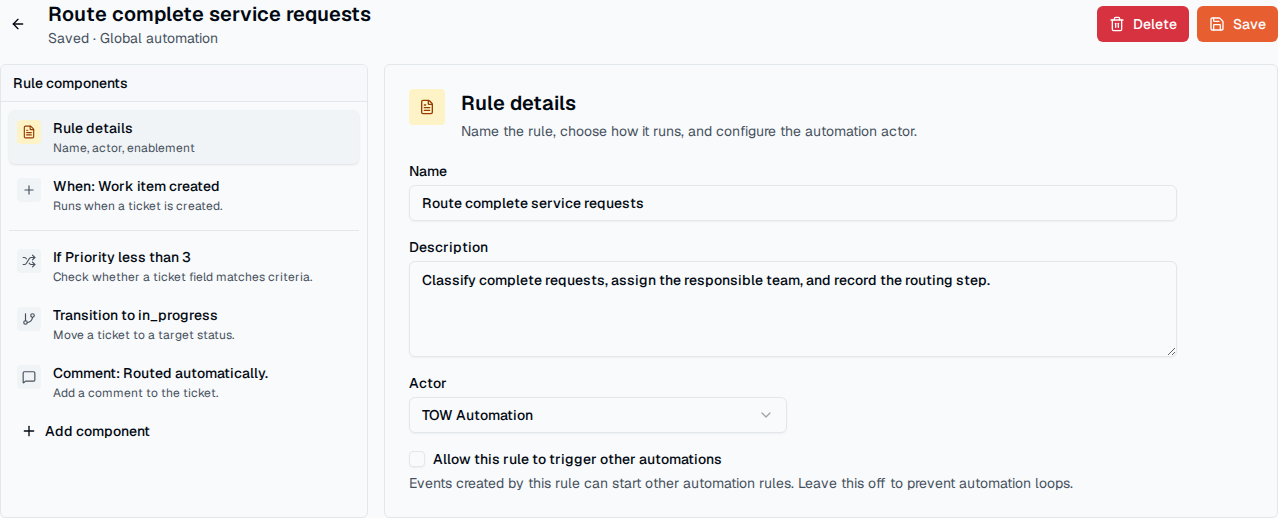
Task: Click the comment bubble icon for Routed automatically
Action: (29, 377)
